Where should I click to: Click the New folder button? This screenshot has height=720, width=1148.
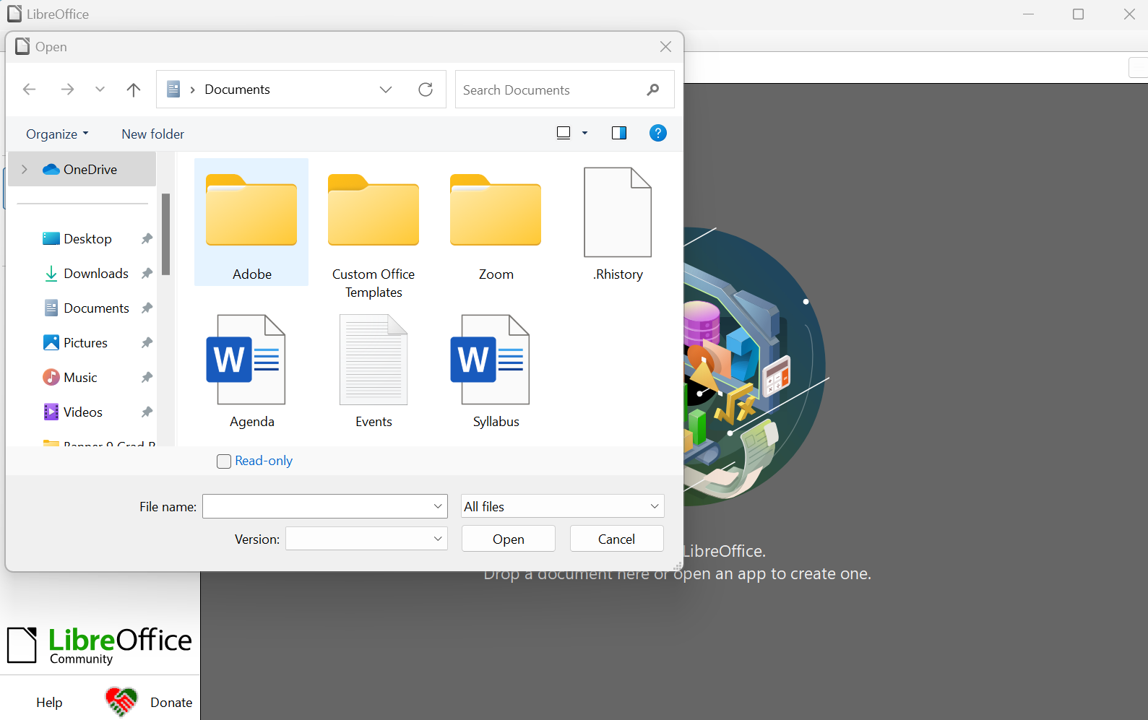[x=152, y=133]
